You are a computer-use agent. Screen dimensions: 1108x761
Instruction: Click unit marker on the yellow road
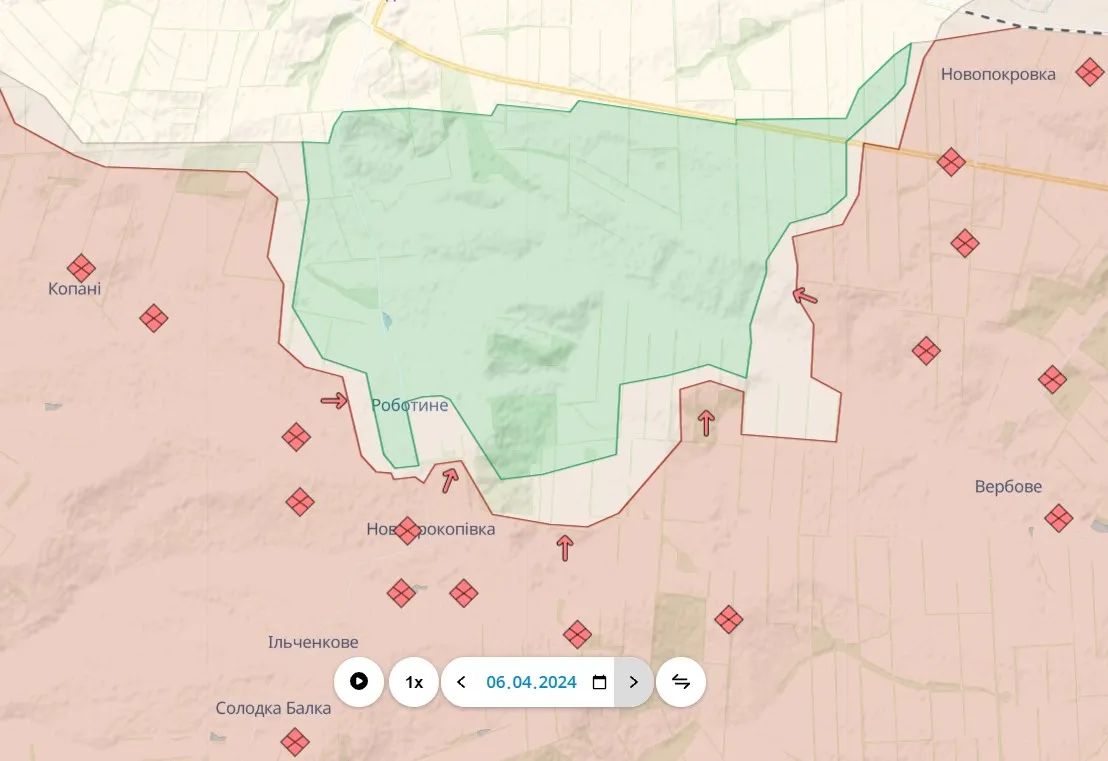[x=951, y=161]
